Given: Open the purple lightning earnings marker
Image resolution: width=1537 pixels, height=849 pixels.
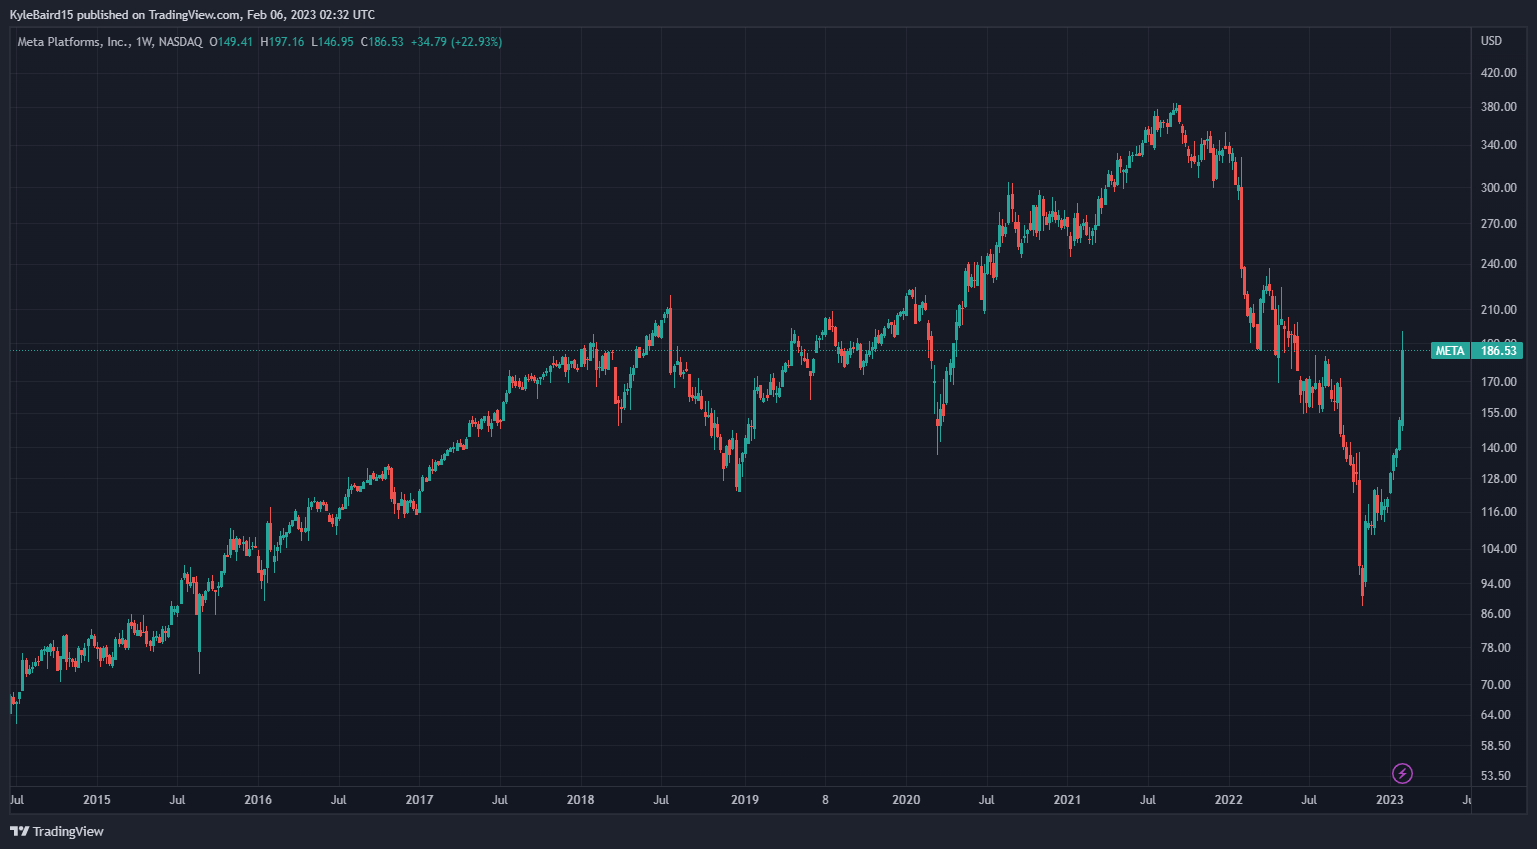Looking at the screenshot, I should [1402, 773].
